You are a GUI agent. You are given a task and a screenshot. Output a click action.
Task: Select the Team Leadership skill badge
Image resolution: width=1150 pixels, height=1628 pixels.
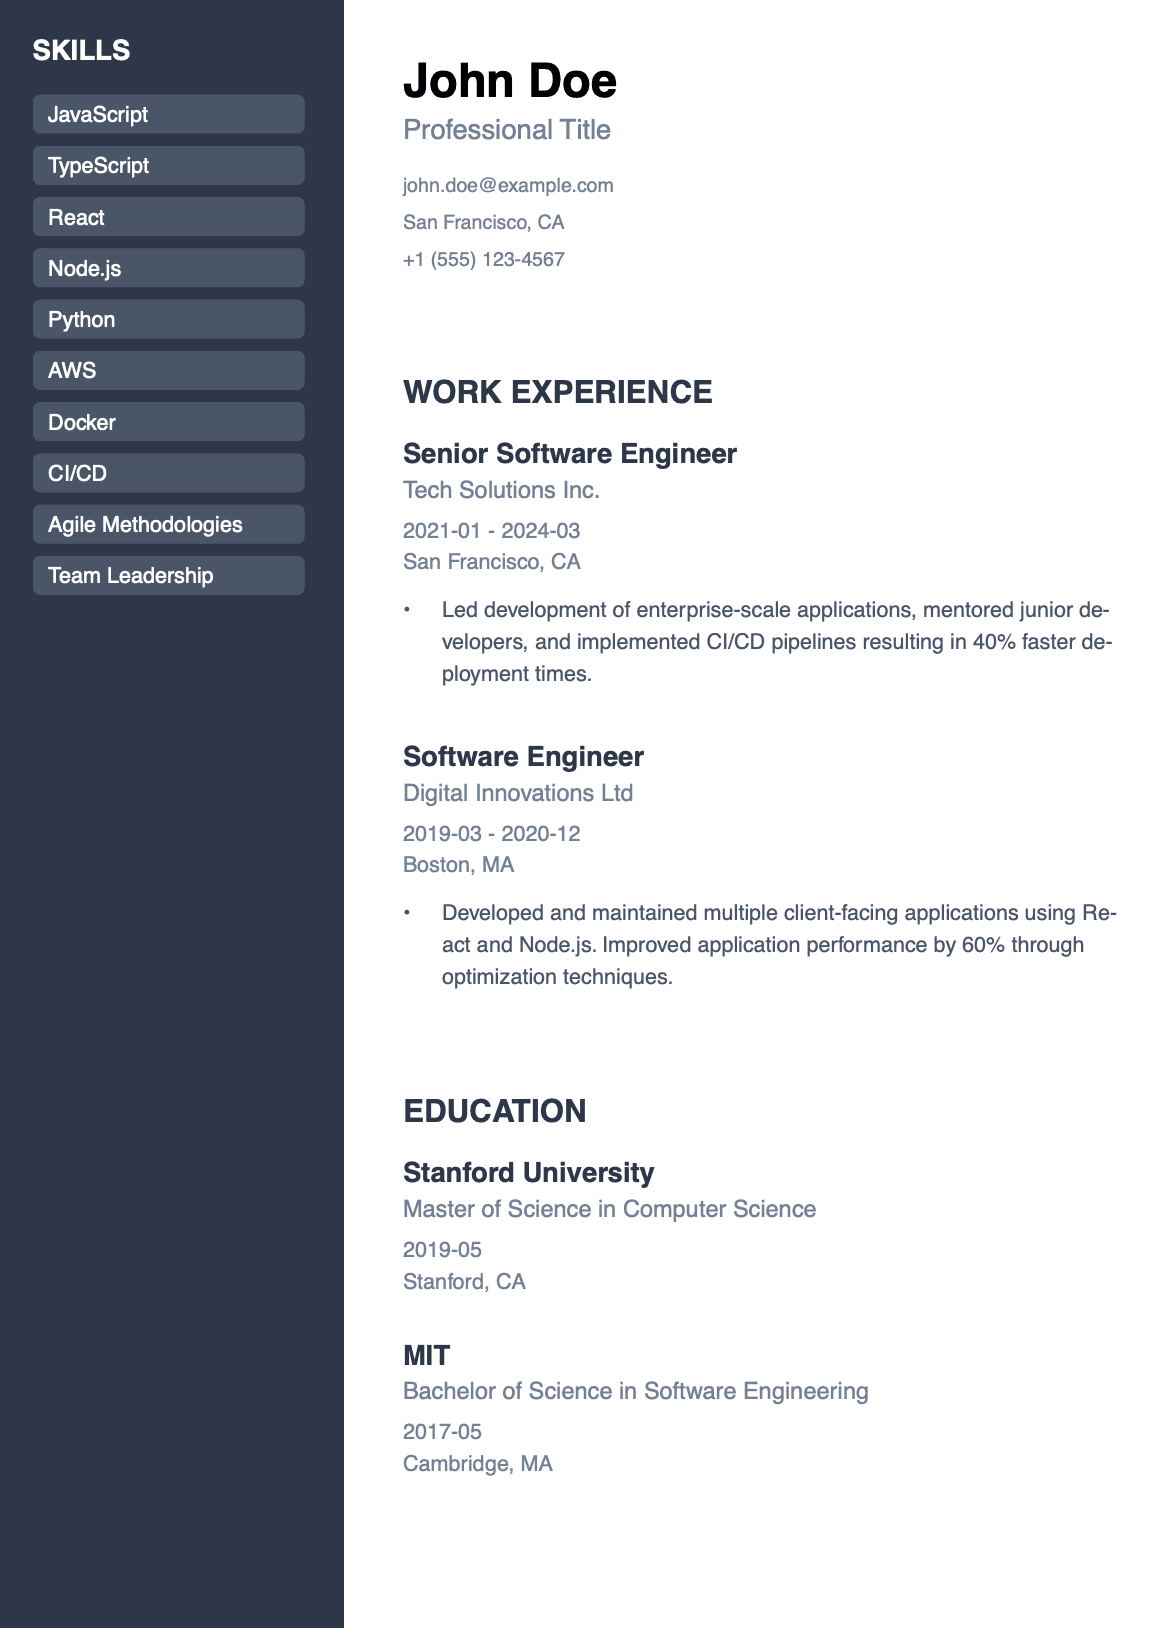click(168, 575)
